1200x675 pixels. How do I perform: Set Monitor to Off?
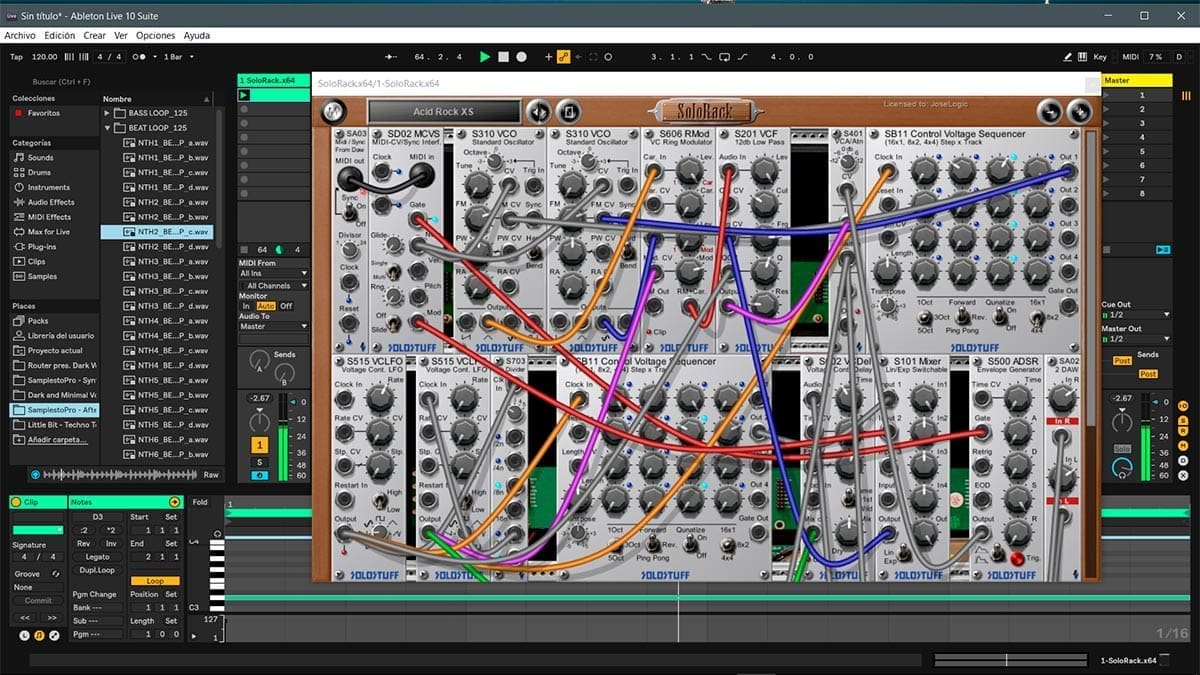click(x=286, y=306)
